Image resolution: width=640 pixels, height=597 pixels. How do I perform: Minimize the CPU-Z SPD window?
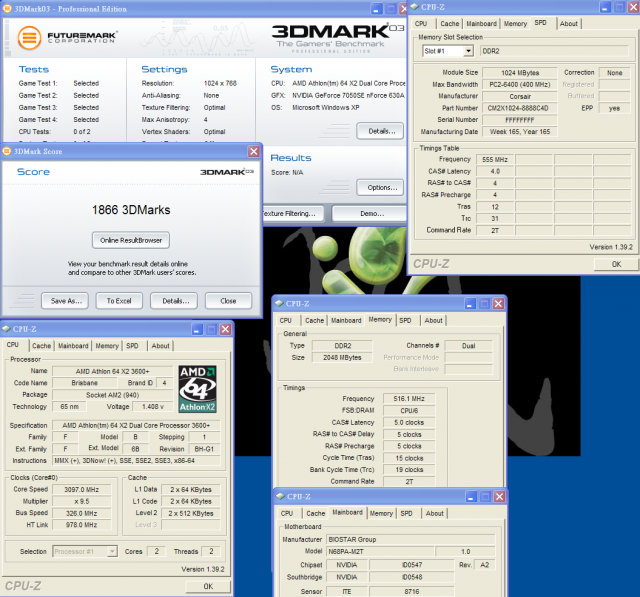point(605,7)
